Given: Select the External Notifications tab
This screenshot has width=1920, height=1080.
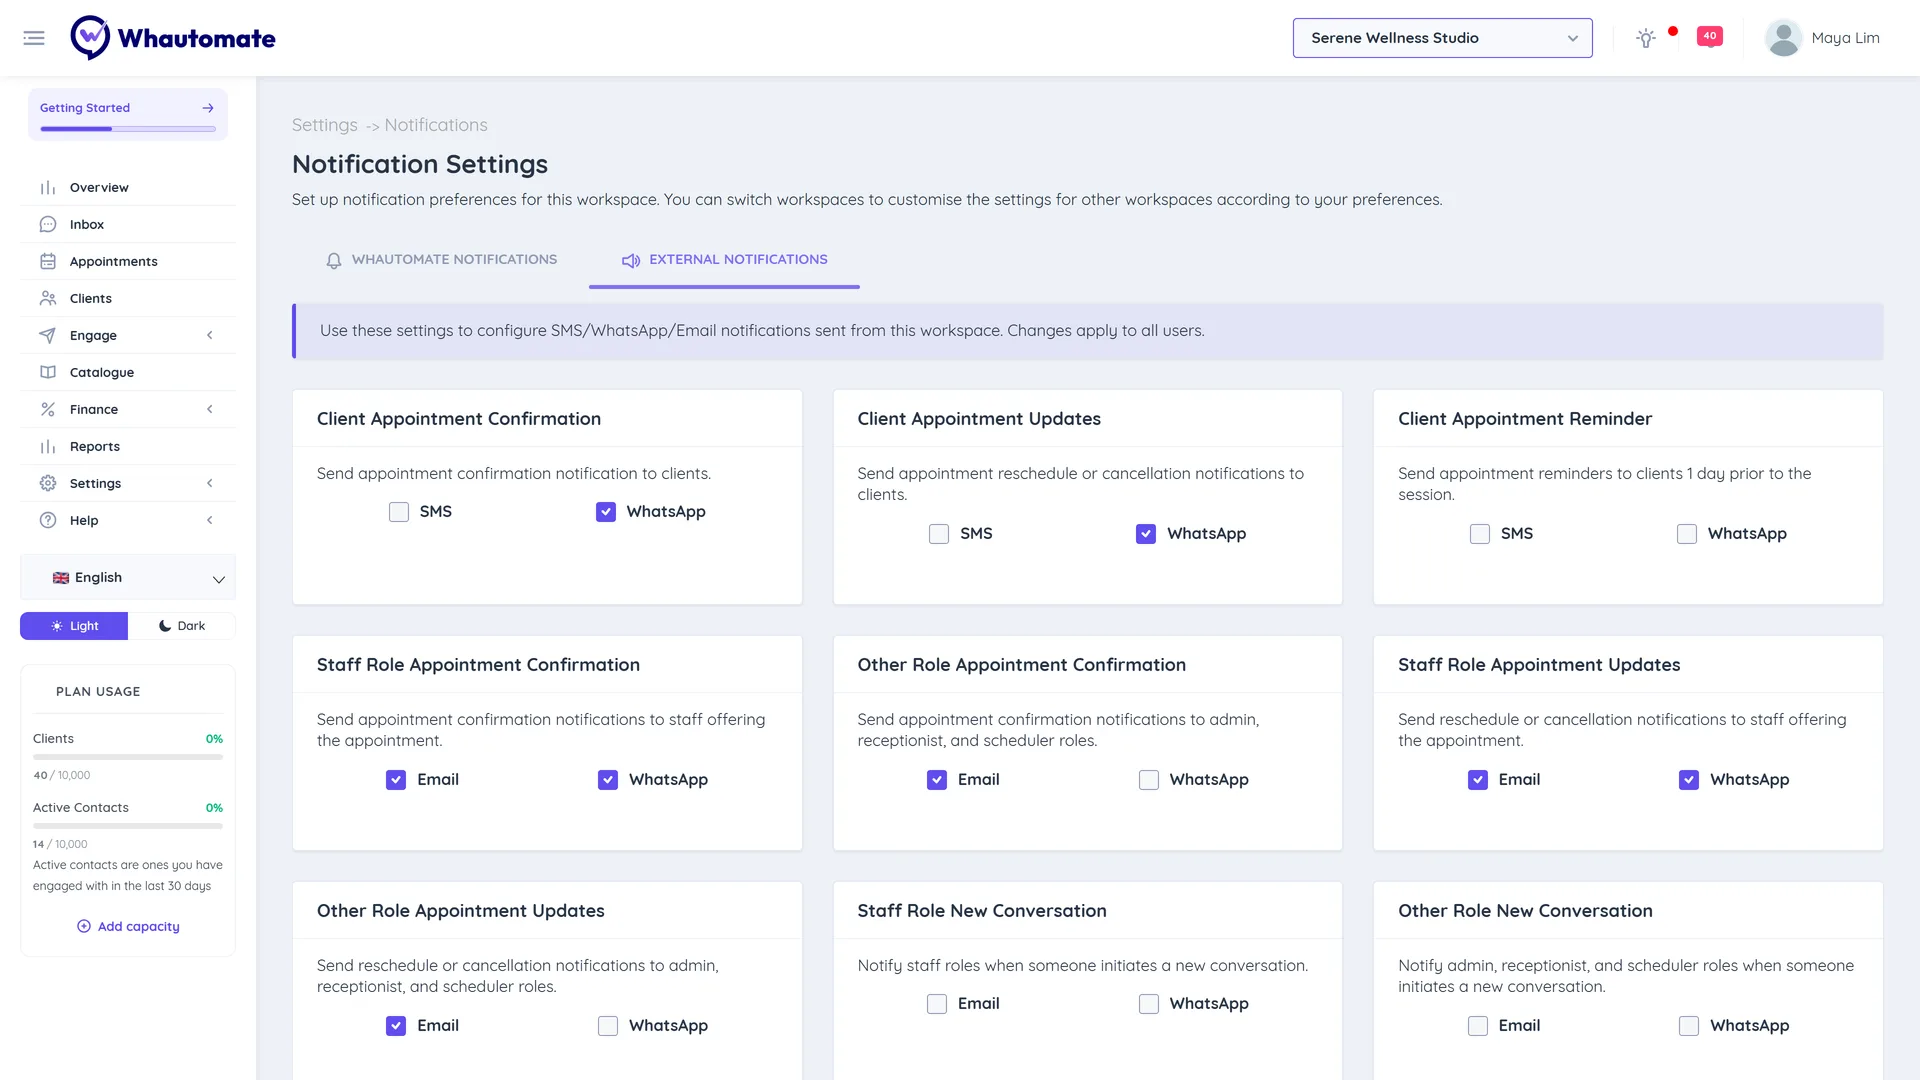Looking at the screenshot, I should (724, 260).
